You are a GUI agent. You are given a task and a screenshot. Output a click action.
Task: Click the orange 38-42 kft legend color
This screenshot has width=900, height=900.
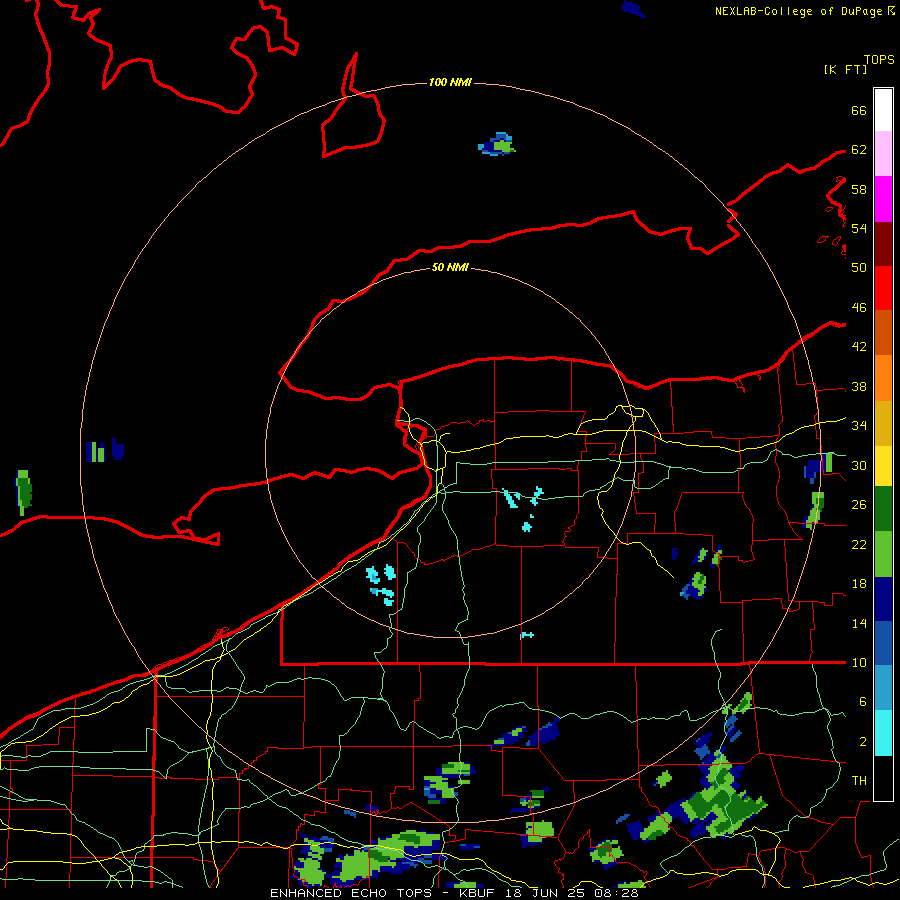point(883,378)
